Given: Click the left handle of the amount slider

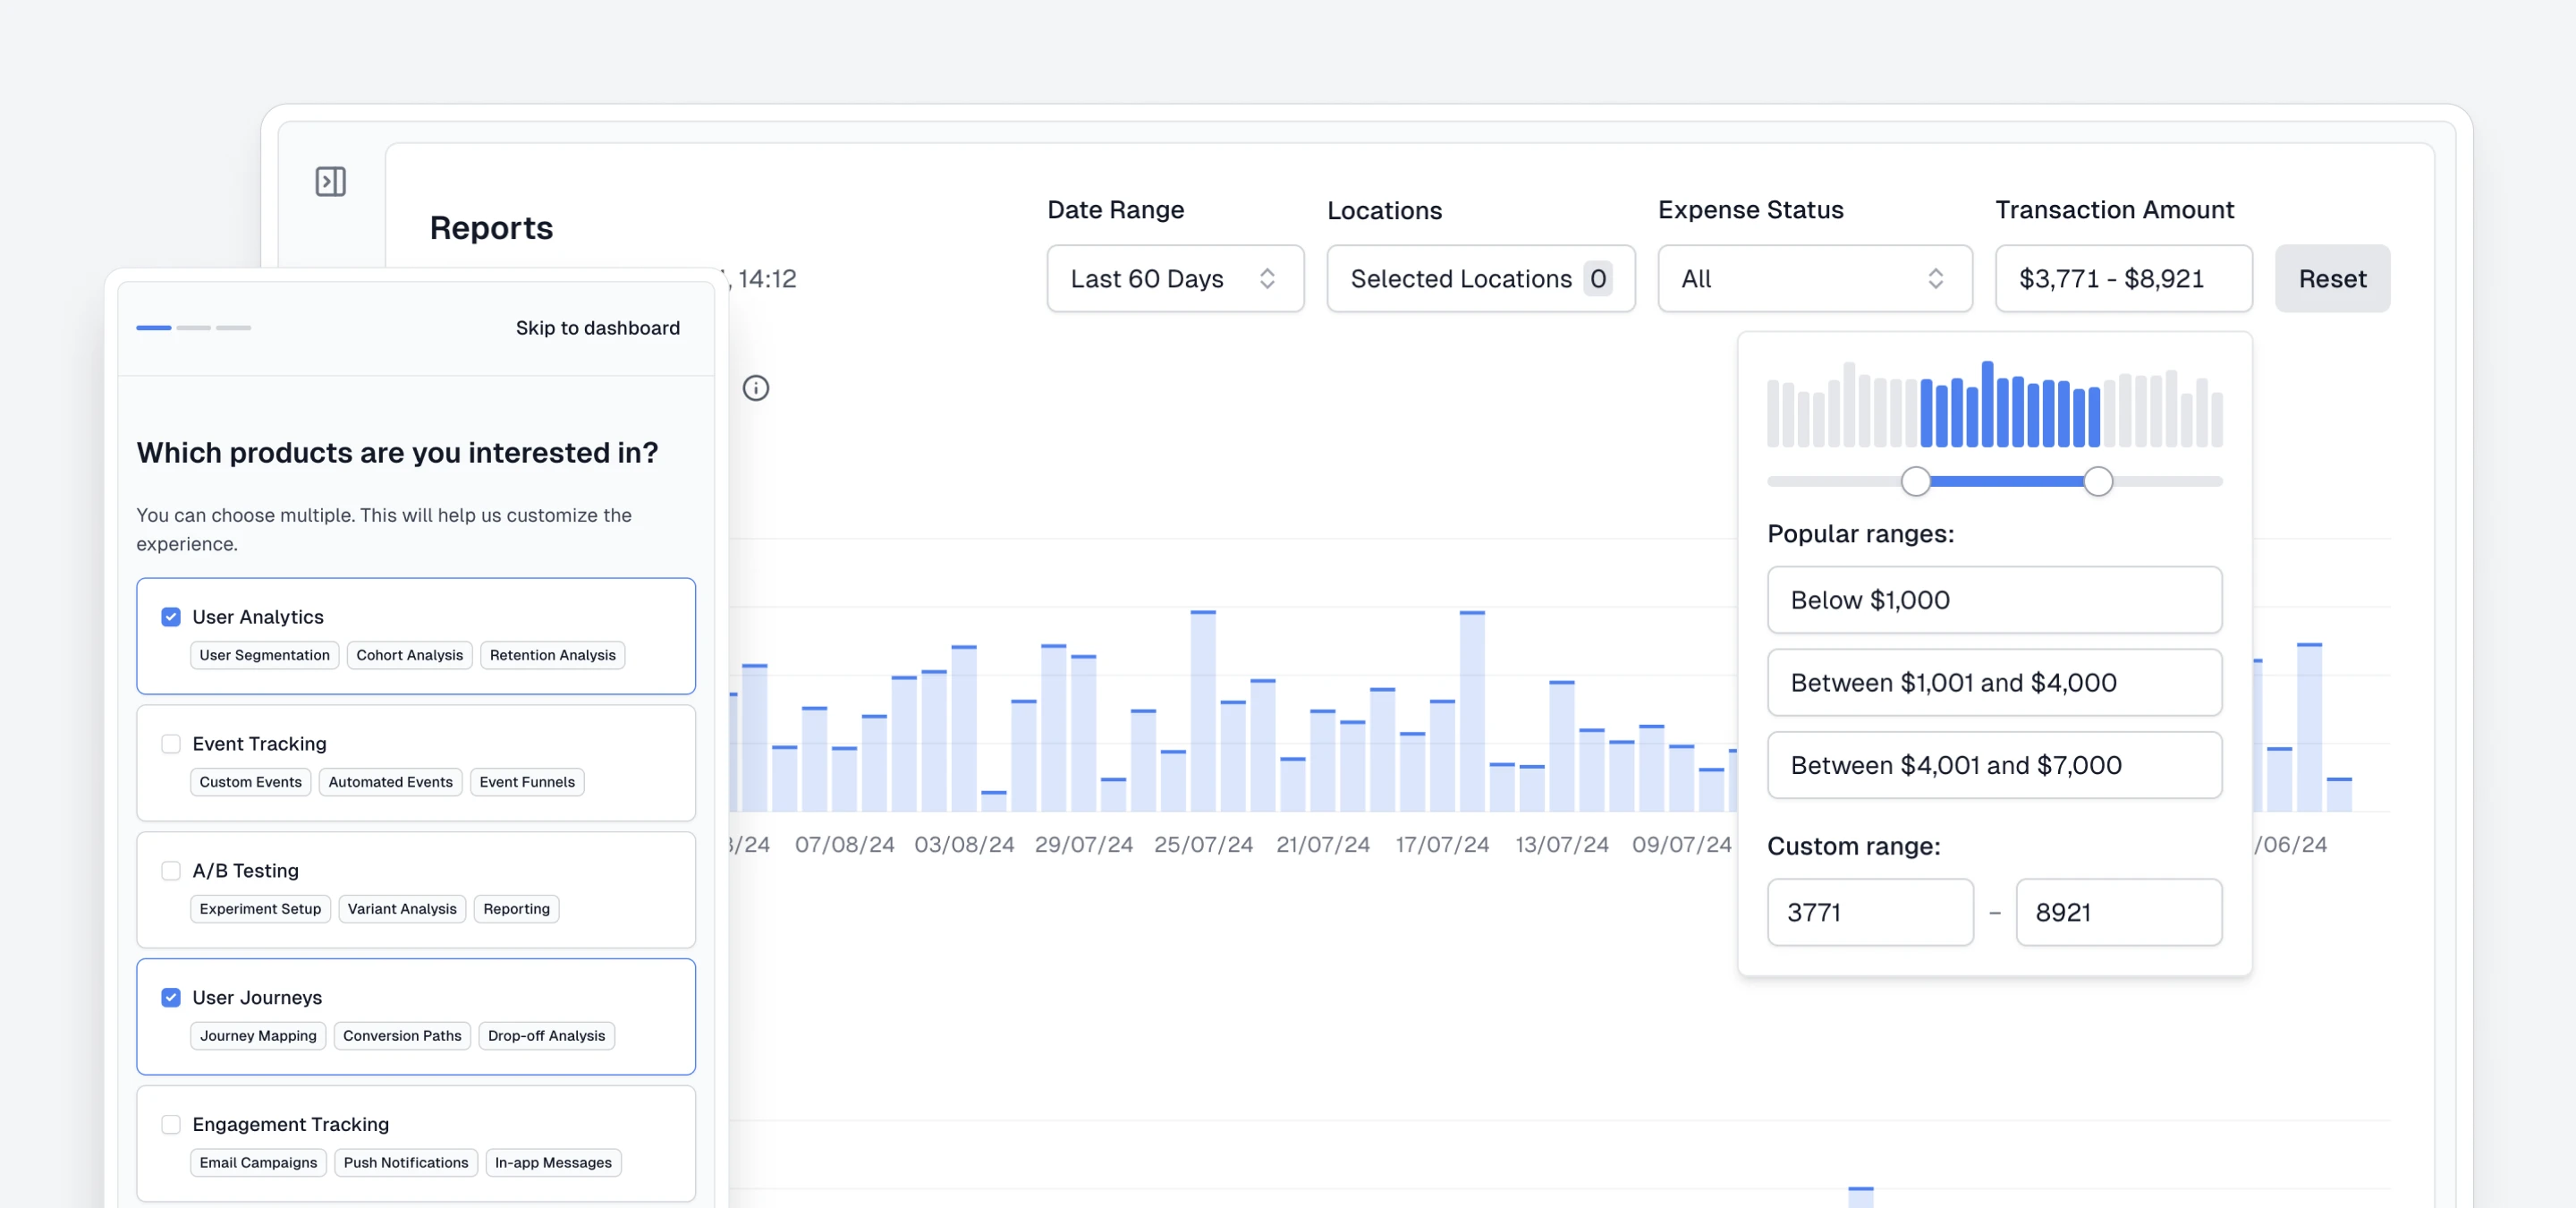Looking at the screenshot, I should [x=1916, y=481].
